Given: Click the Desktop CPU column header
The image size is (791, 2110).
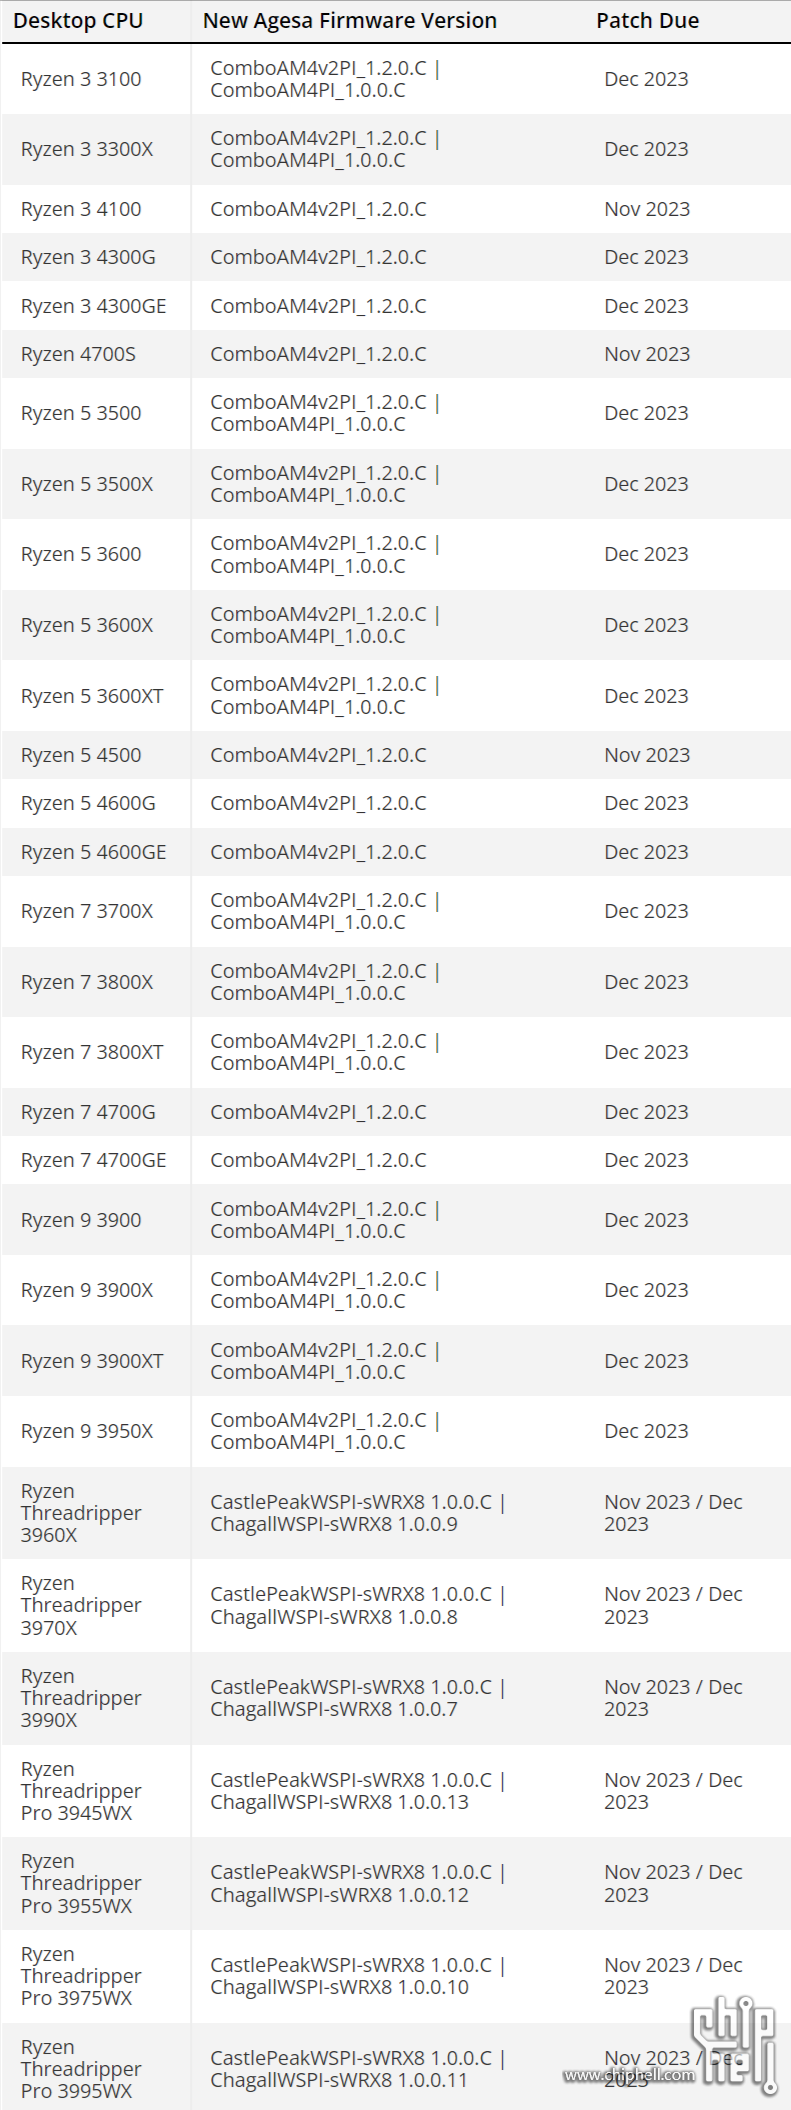Looking at the screenshot, I should pyautogui.click(x=78, y=21).
